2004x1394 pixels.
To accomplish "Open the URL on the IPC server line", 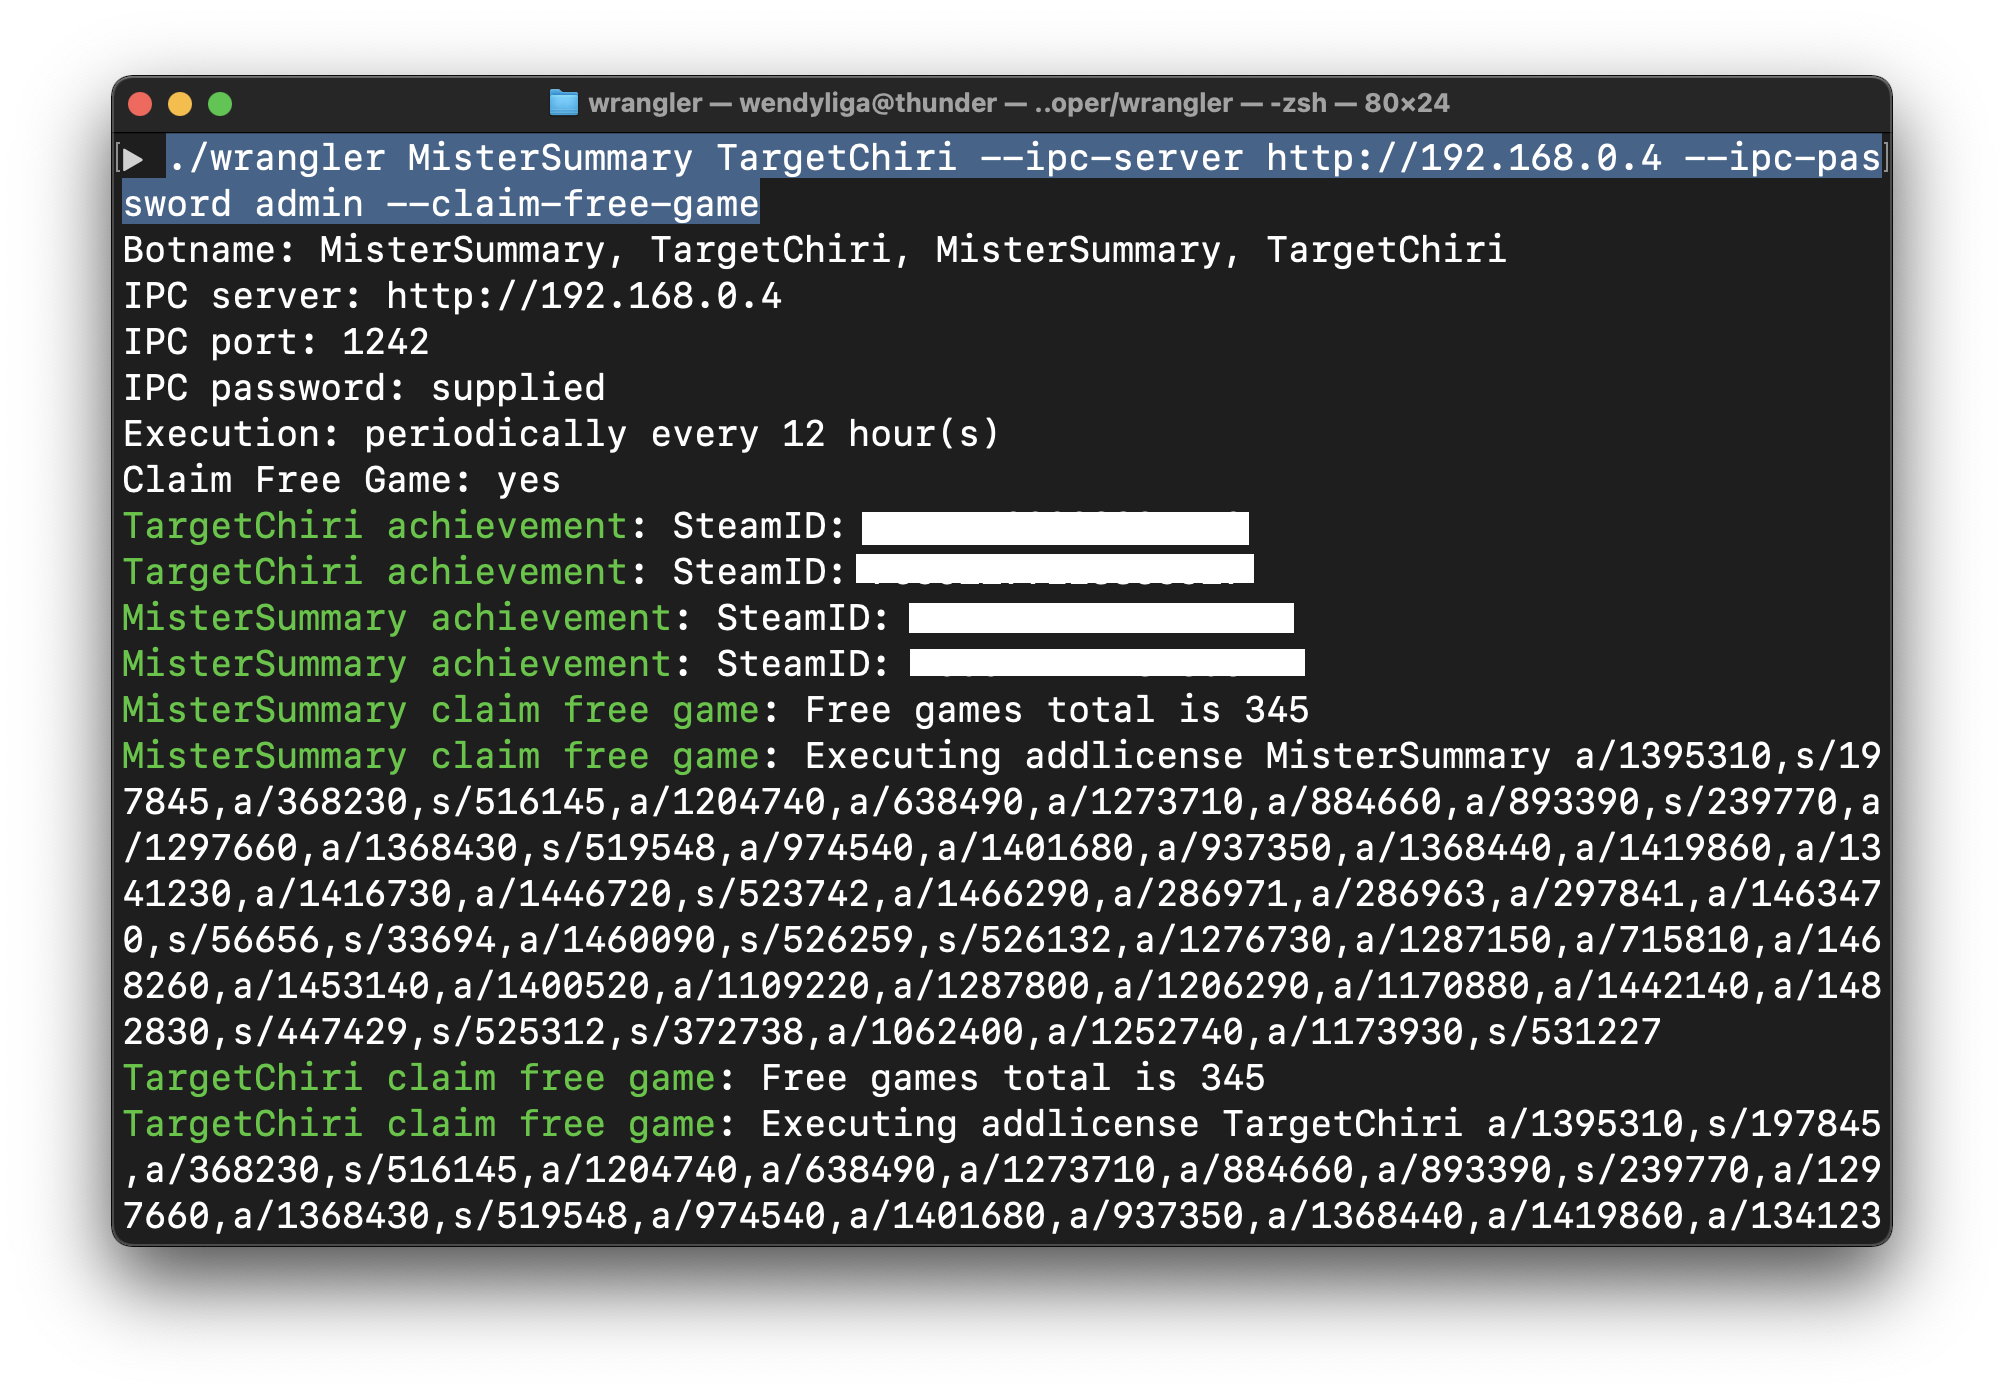I will (584, 296).
